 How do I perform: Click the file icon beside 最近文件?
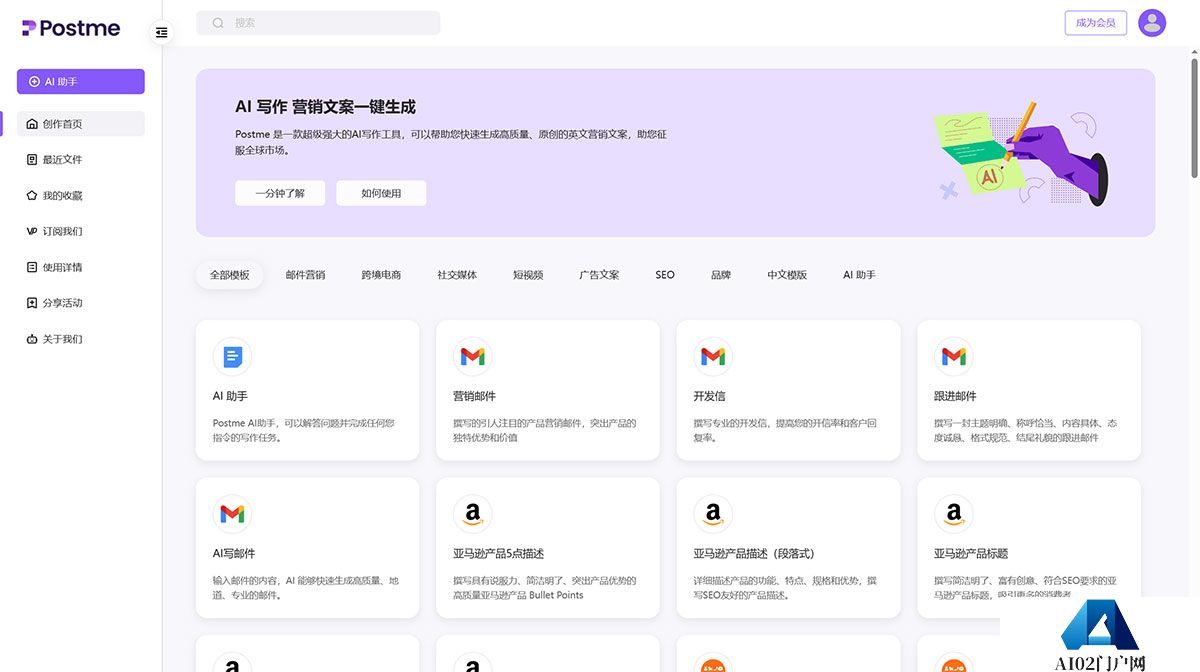point(32,160)
